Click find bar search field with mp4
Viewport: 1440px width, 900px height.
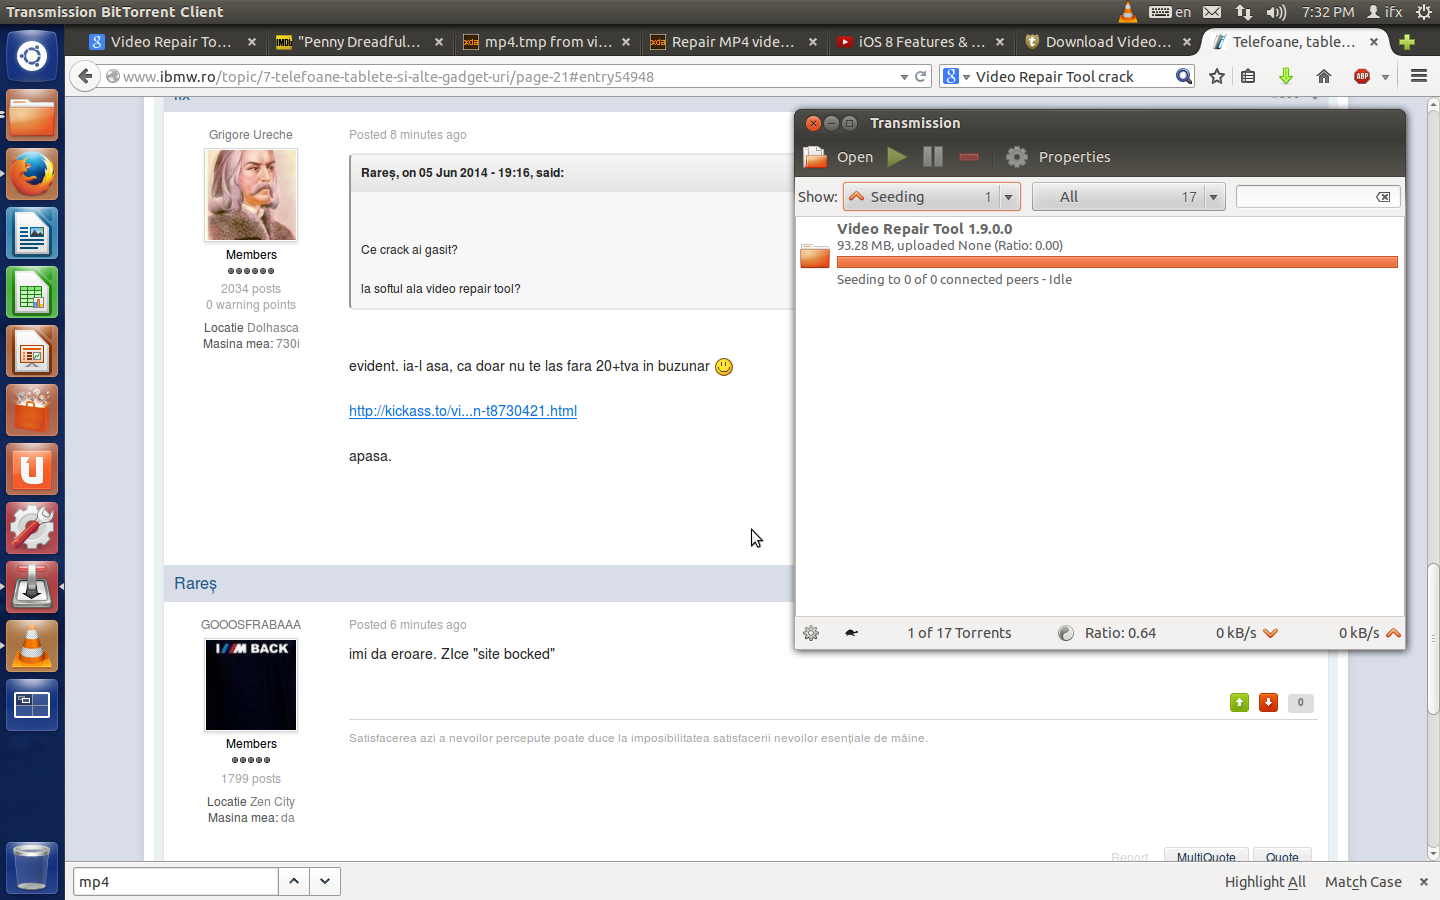176,882
